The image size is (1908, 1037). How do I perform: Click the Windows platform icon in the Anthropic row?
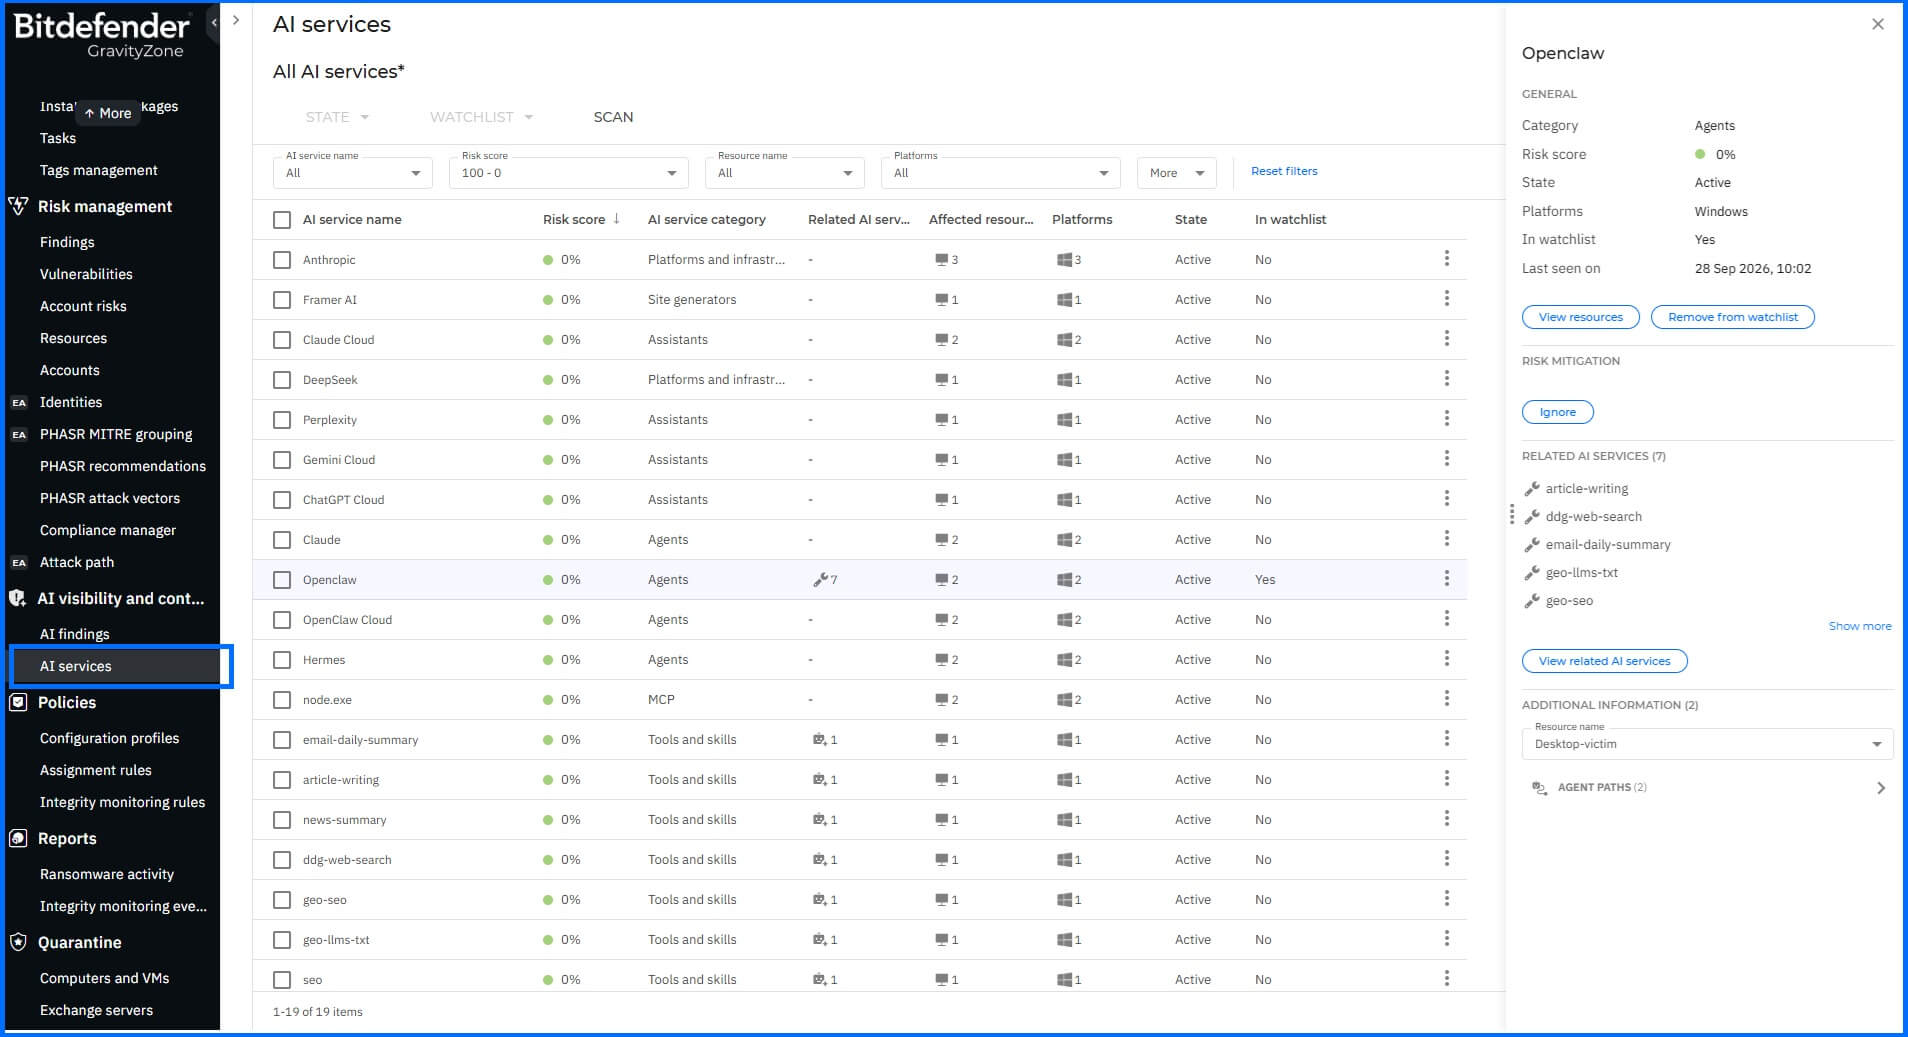click(x=1064, y=260)
